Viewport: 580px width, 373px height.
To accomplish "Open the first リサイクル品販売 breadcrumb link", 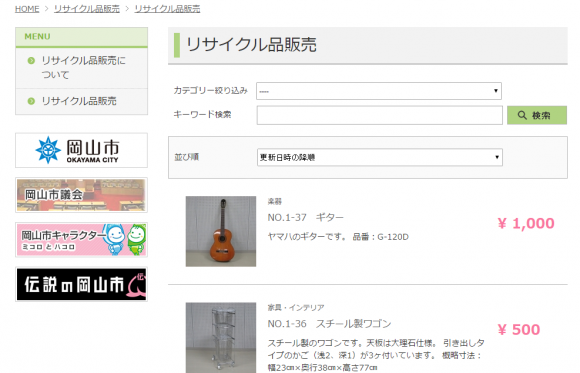I will 87,9.
